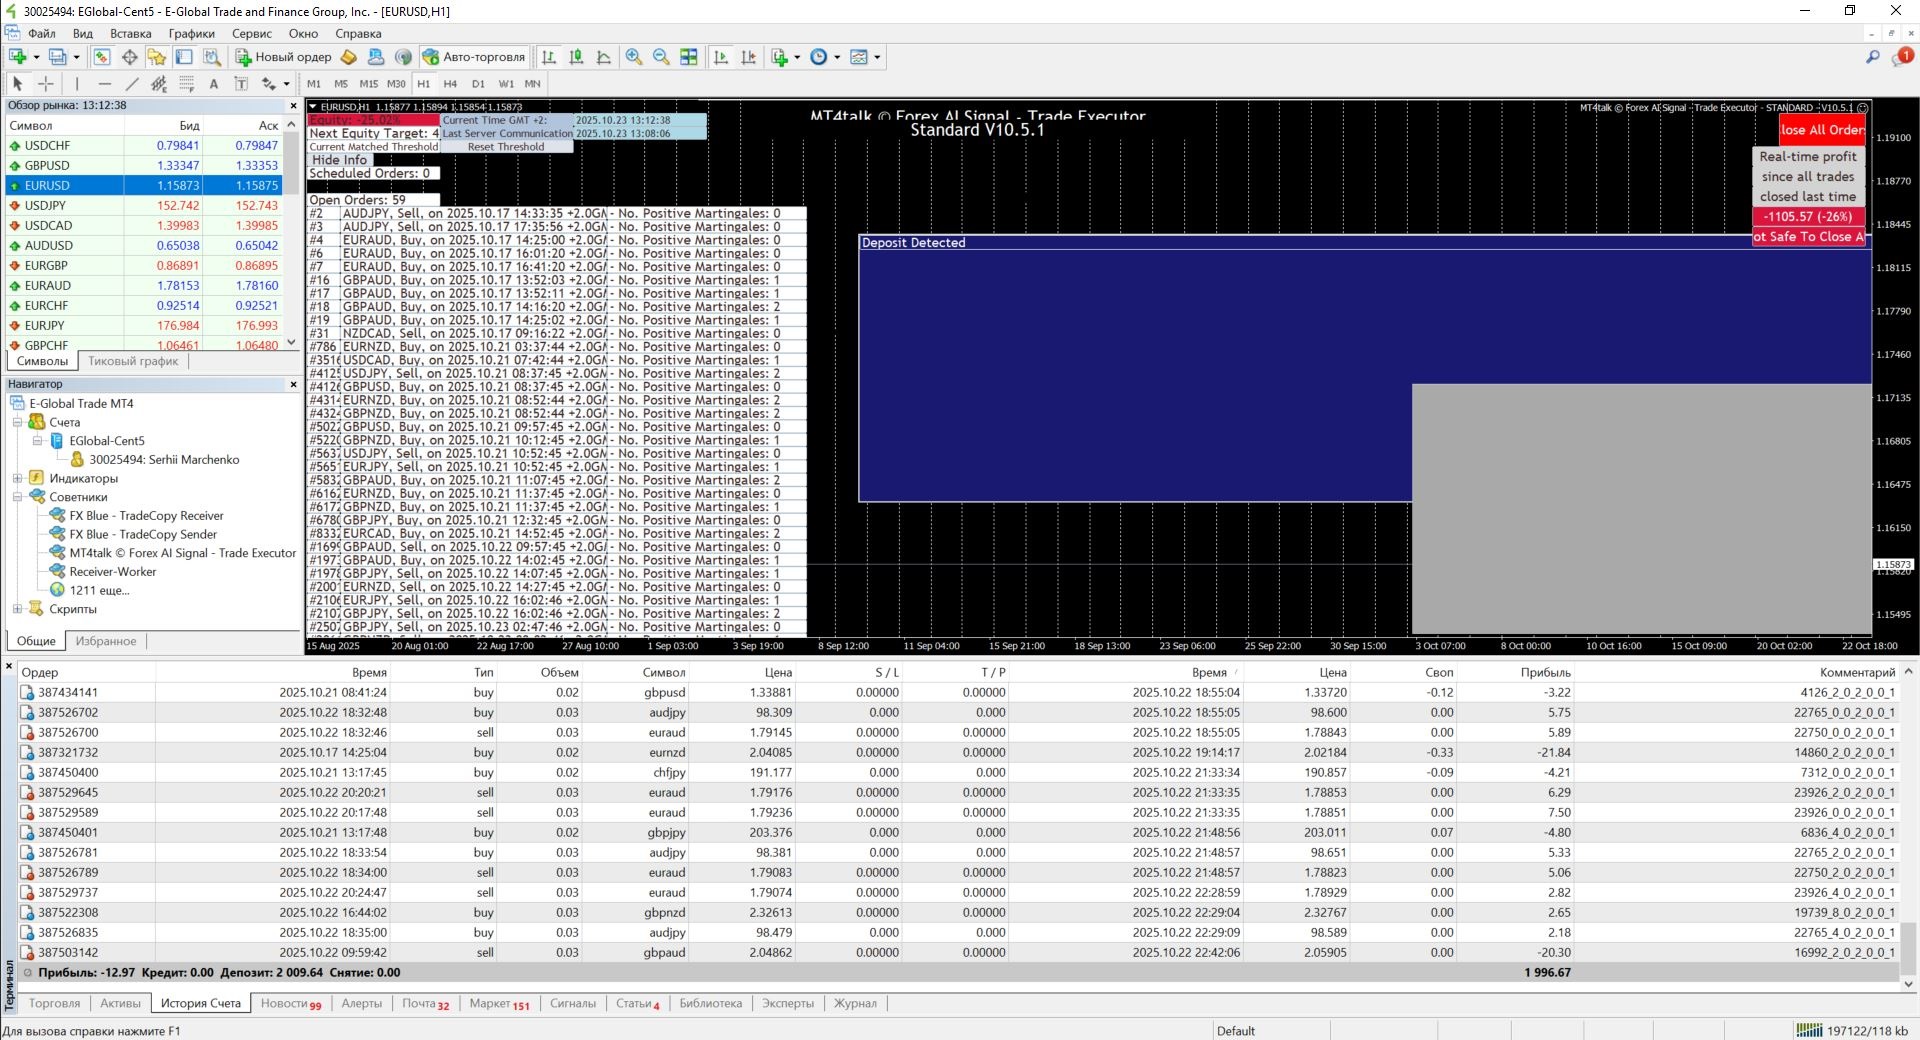1920x1040 pixels.
Task: Select the text label 'A' tool
Action: tap(213, 84)
